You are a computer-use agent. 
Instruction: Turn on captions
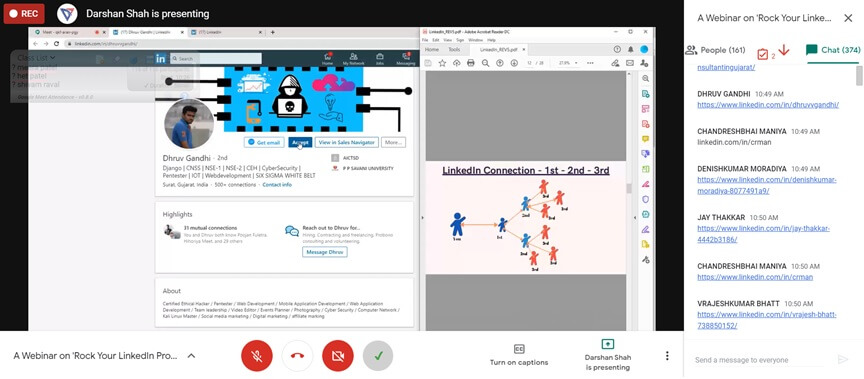[x=519, y=356]
